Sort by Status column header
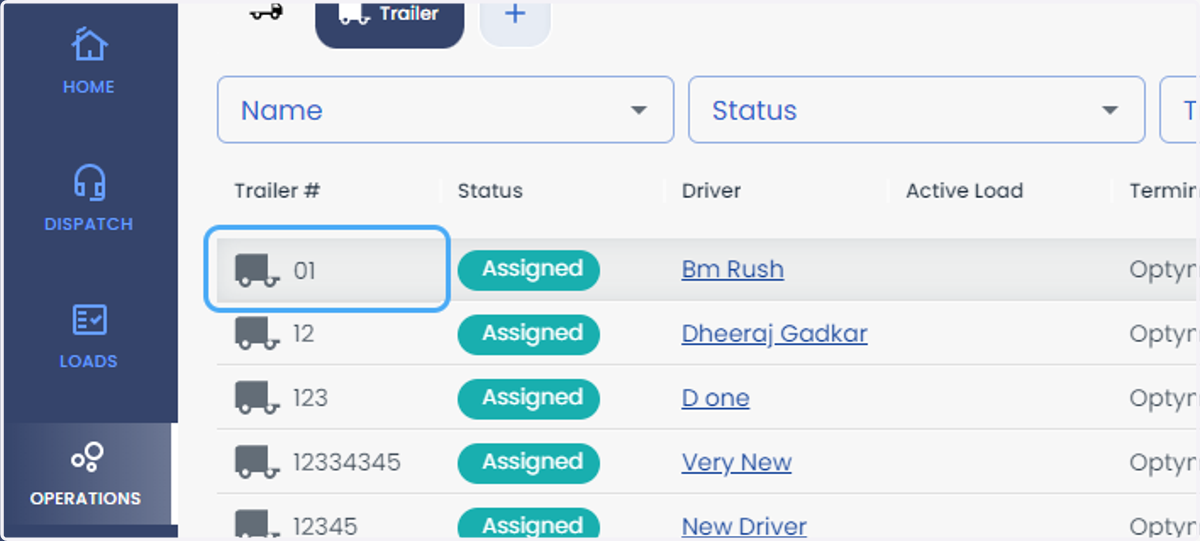This screenshot has height=541, width=1200. [490, 190]
